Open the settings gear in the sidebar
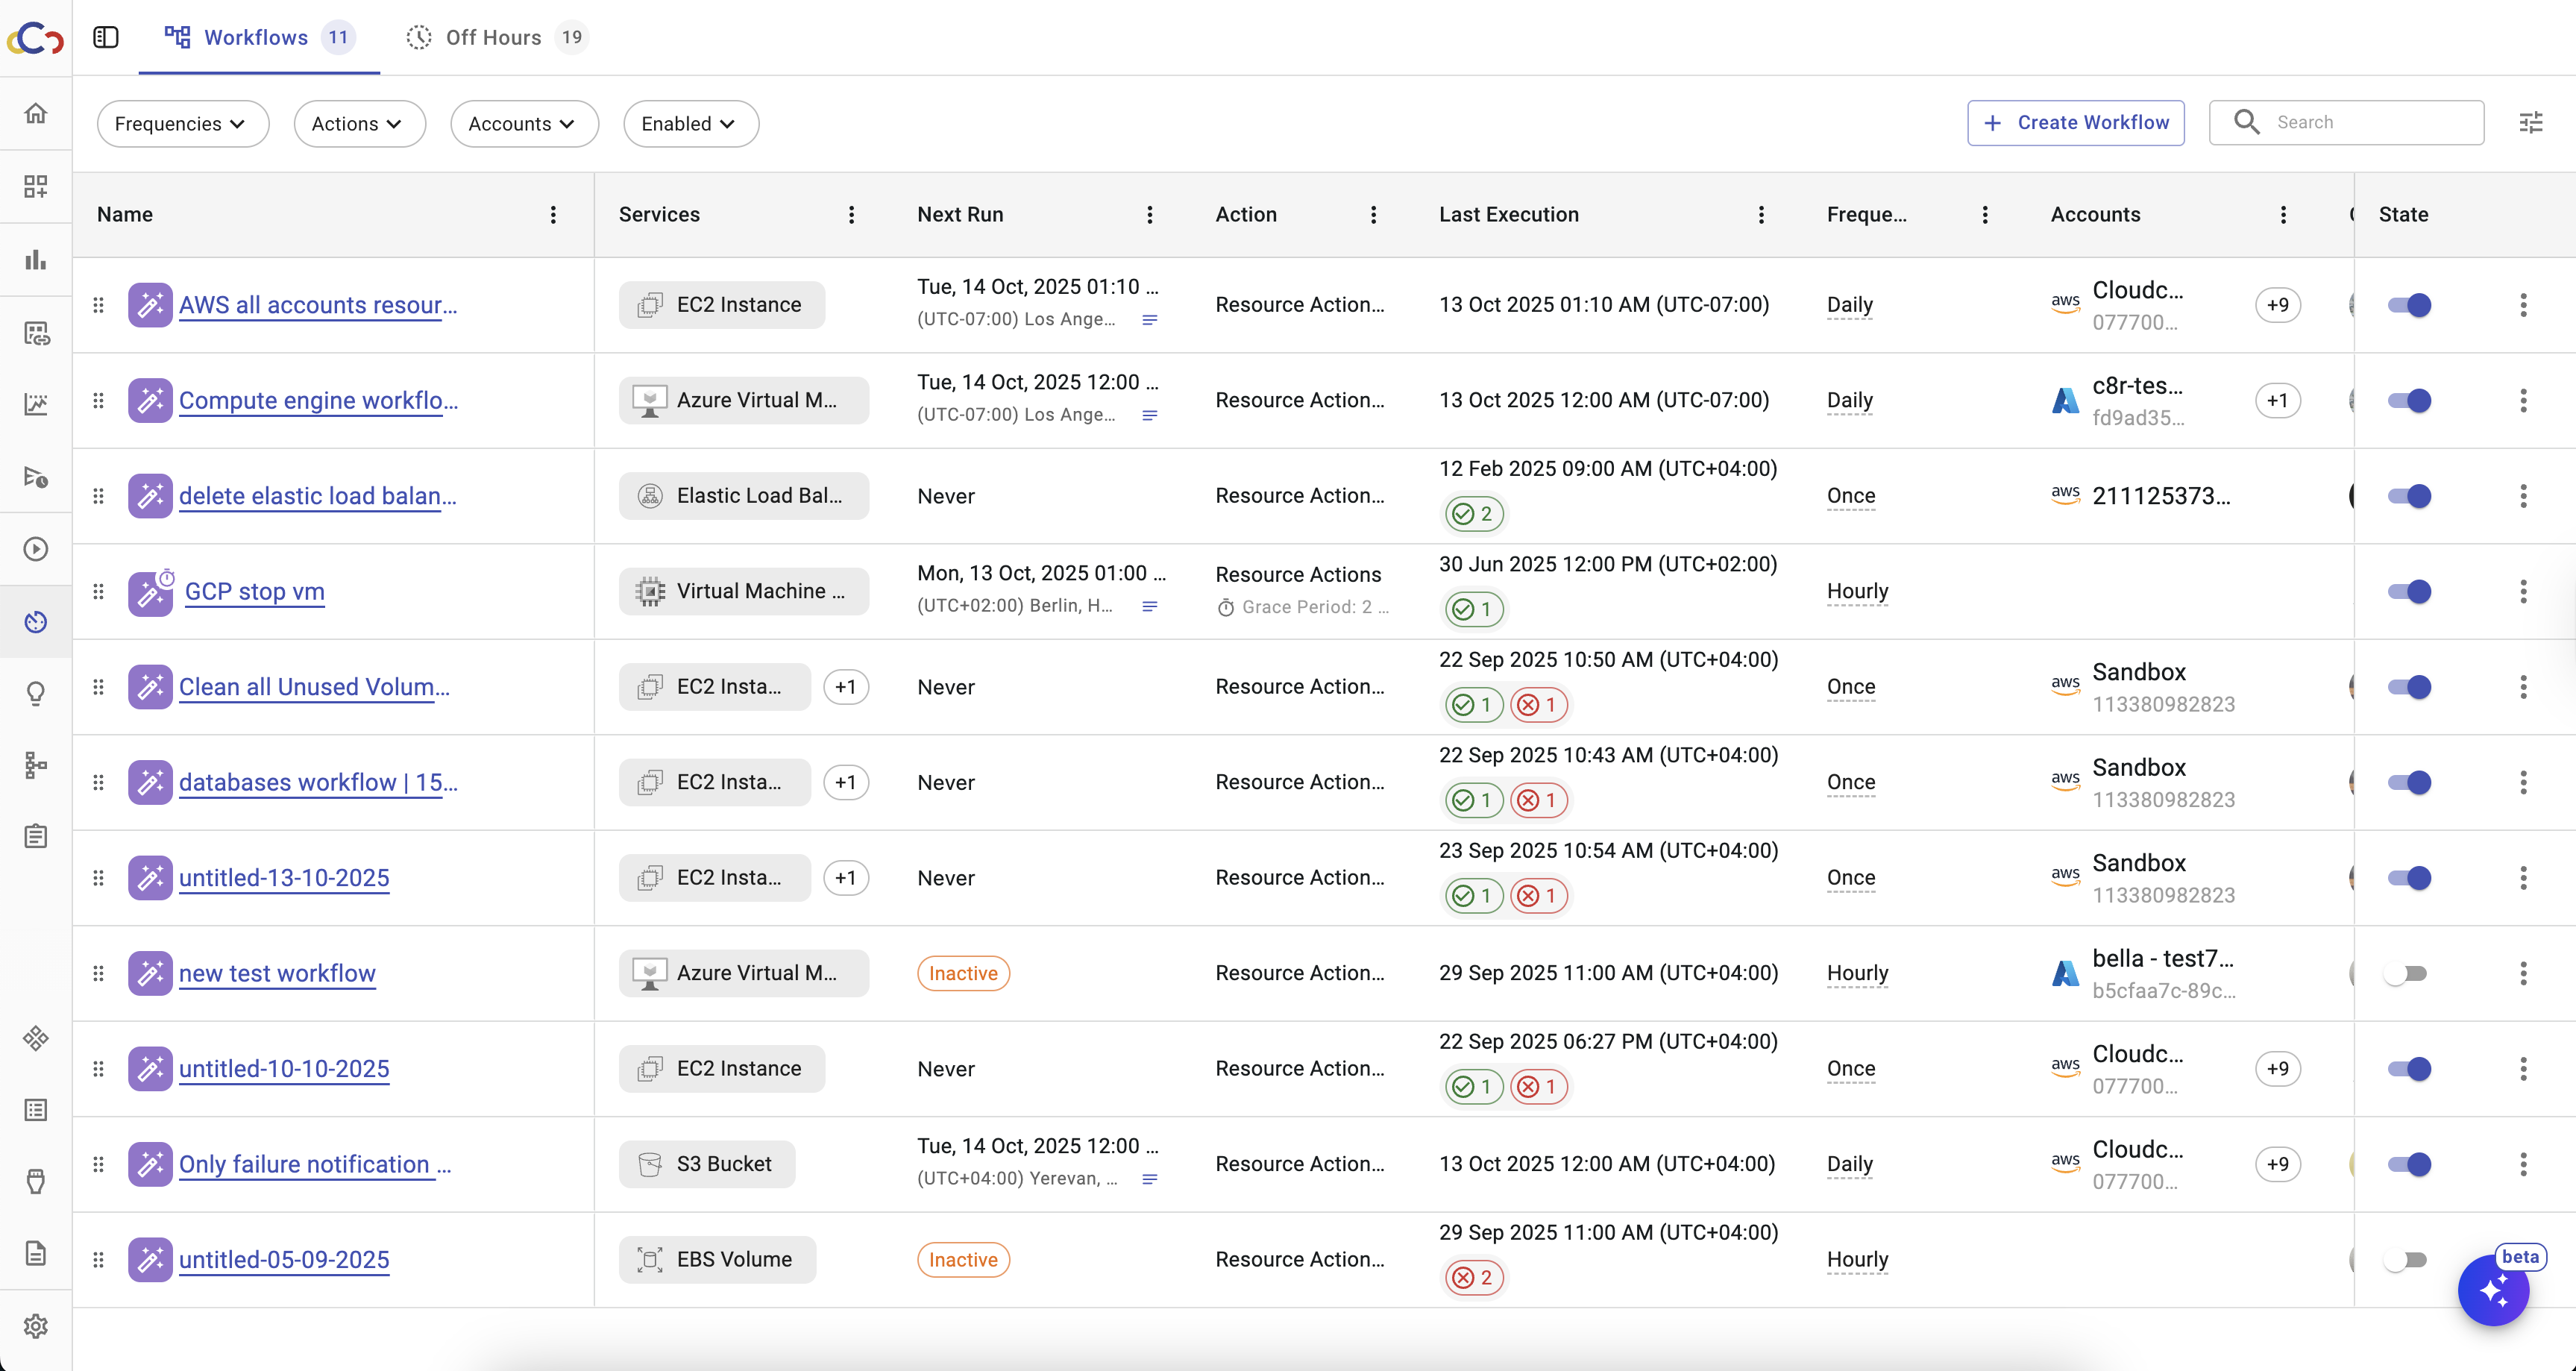 point(36,1326)
